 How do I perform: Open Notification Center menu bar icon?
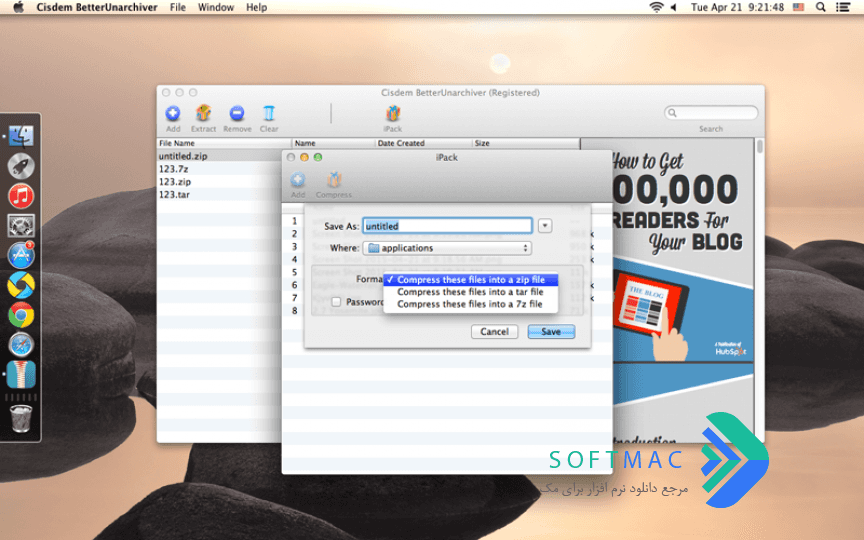(x=843, y=7)
